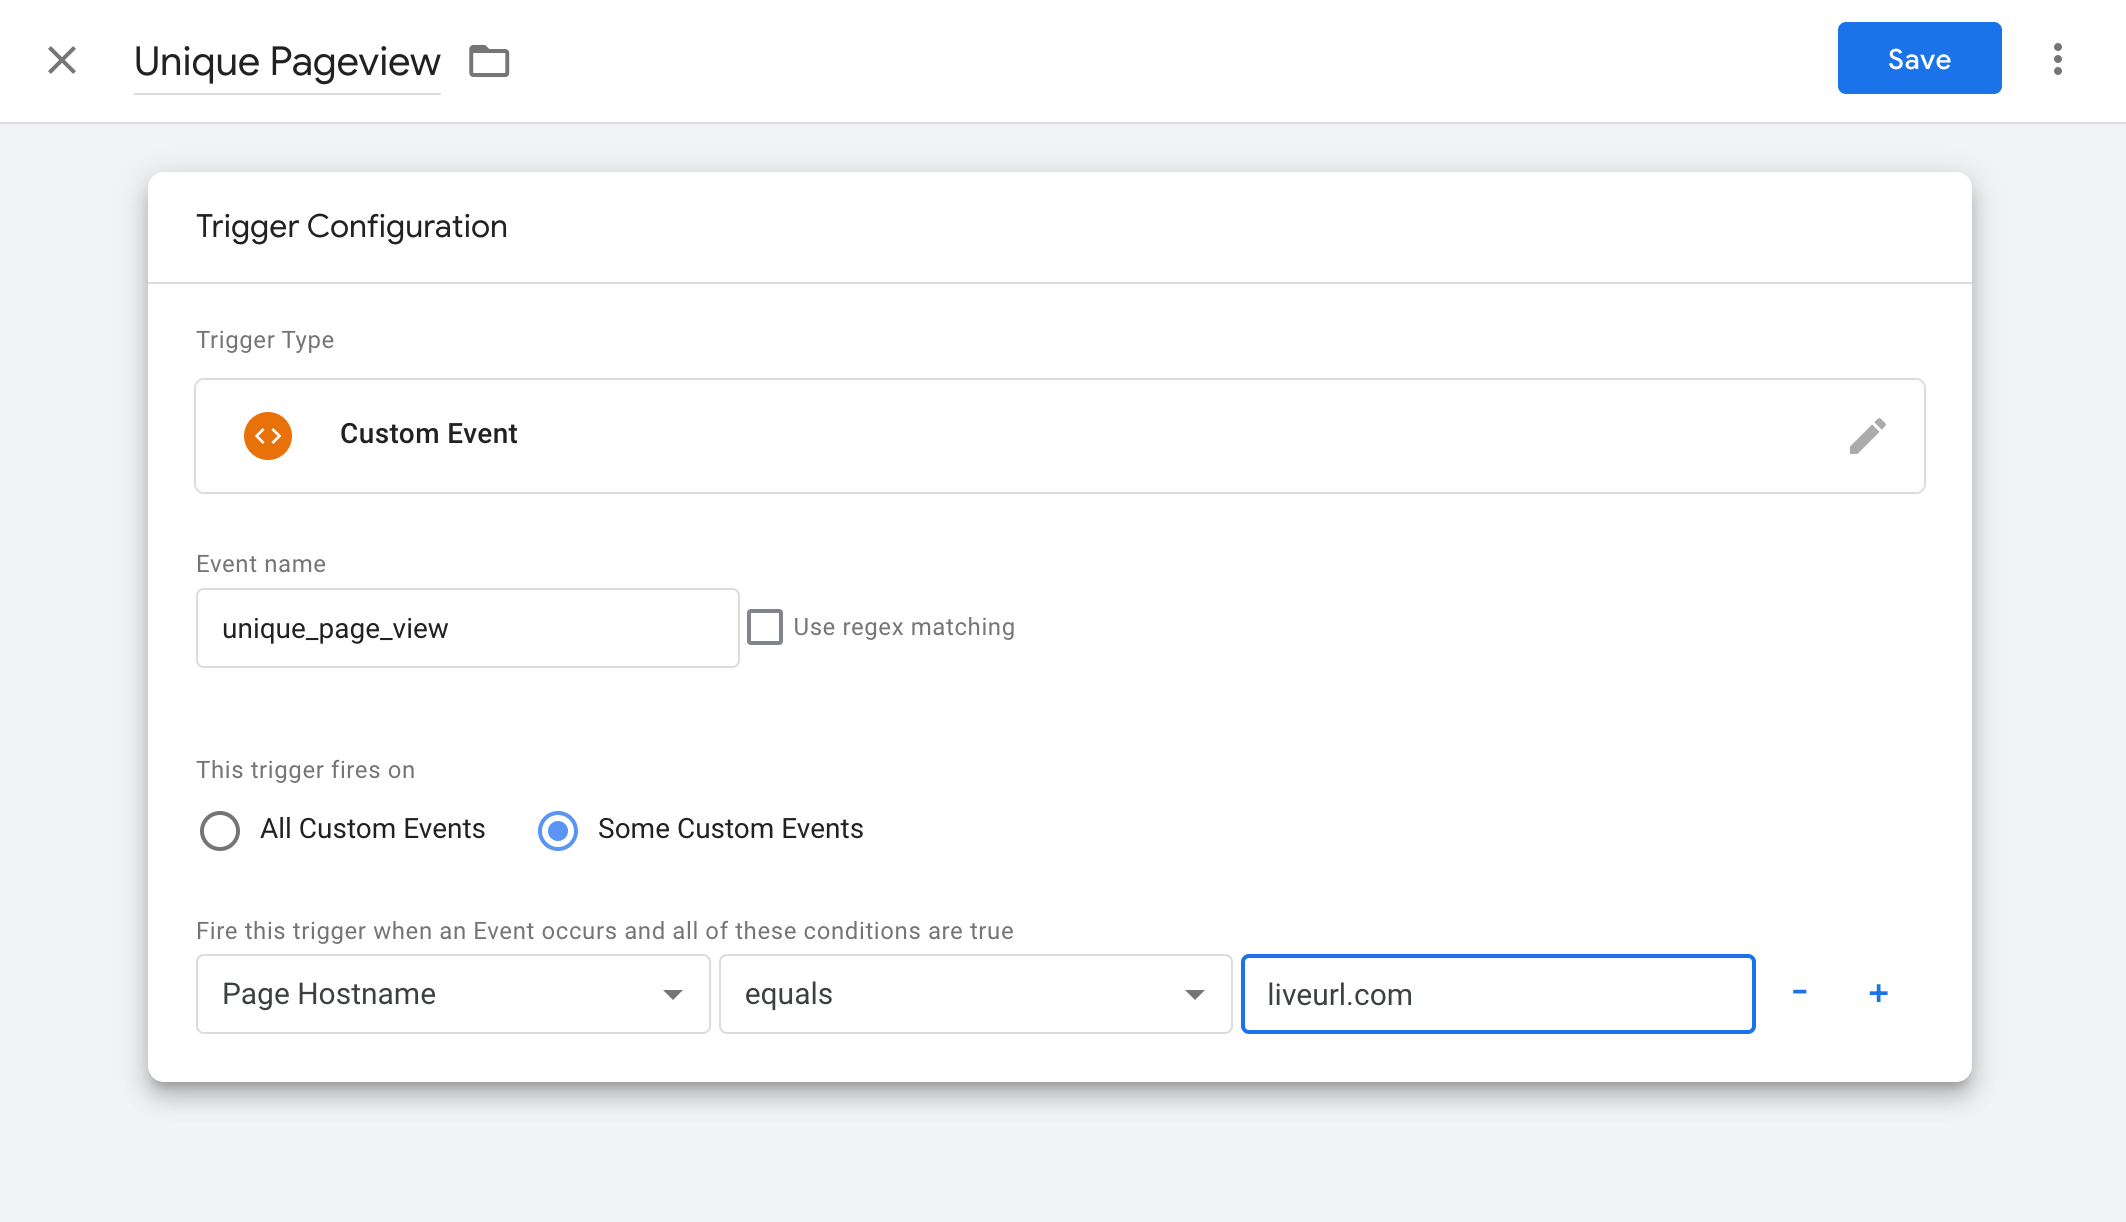Image resolution: width=2126 pixels, height=1222 pixels.
Task: Expand the condition variable selector
Action: click(674, 993)
